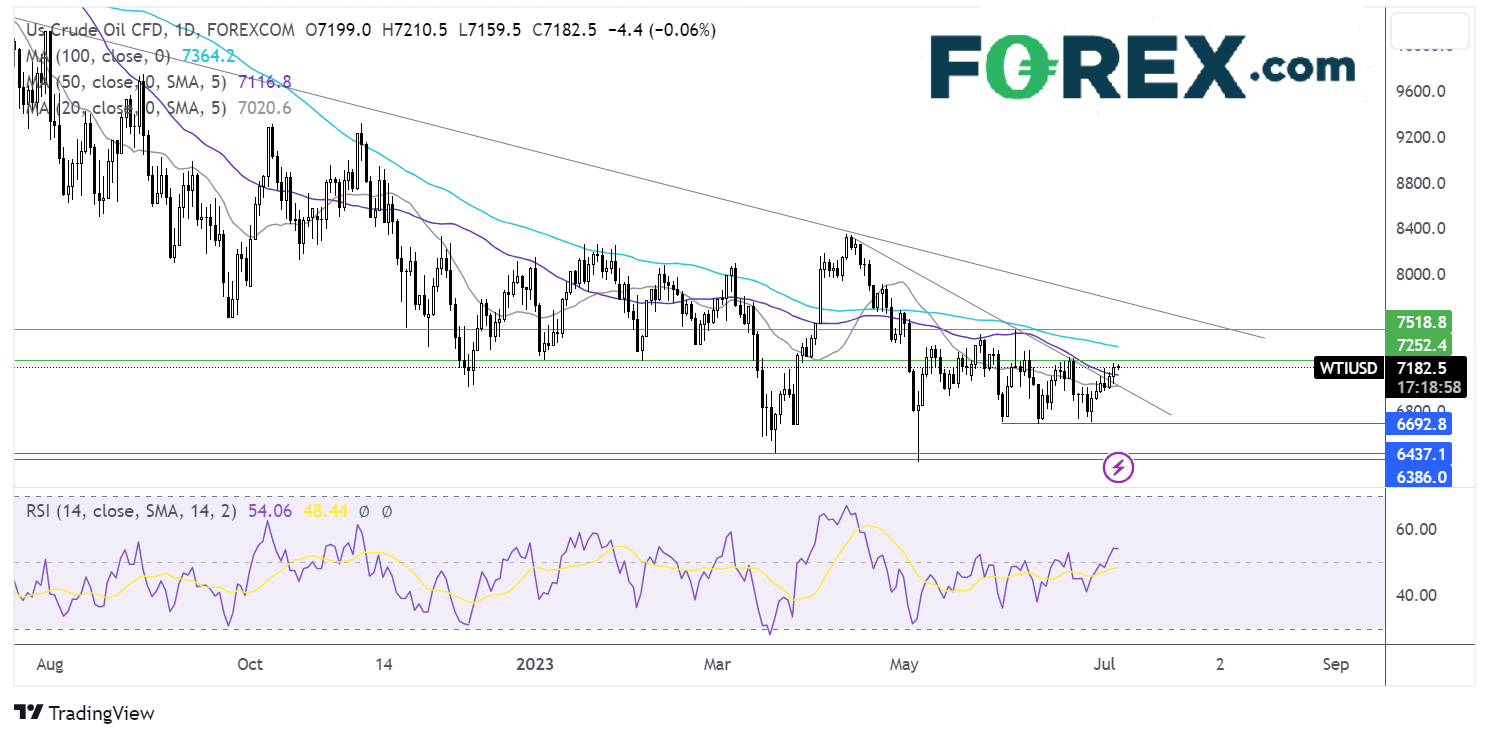Screen dimensions: 1490x738
Task: Click the Jul label on time axis
Action: pos(1104,664)
